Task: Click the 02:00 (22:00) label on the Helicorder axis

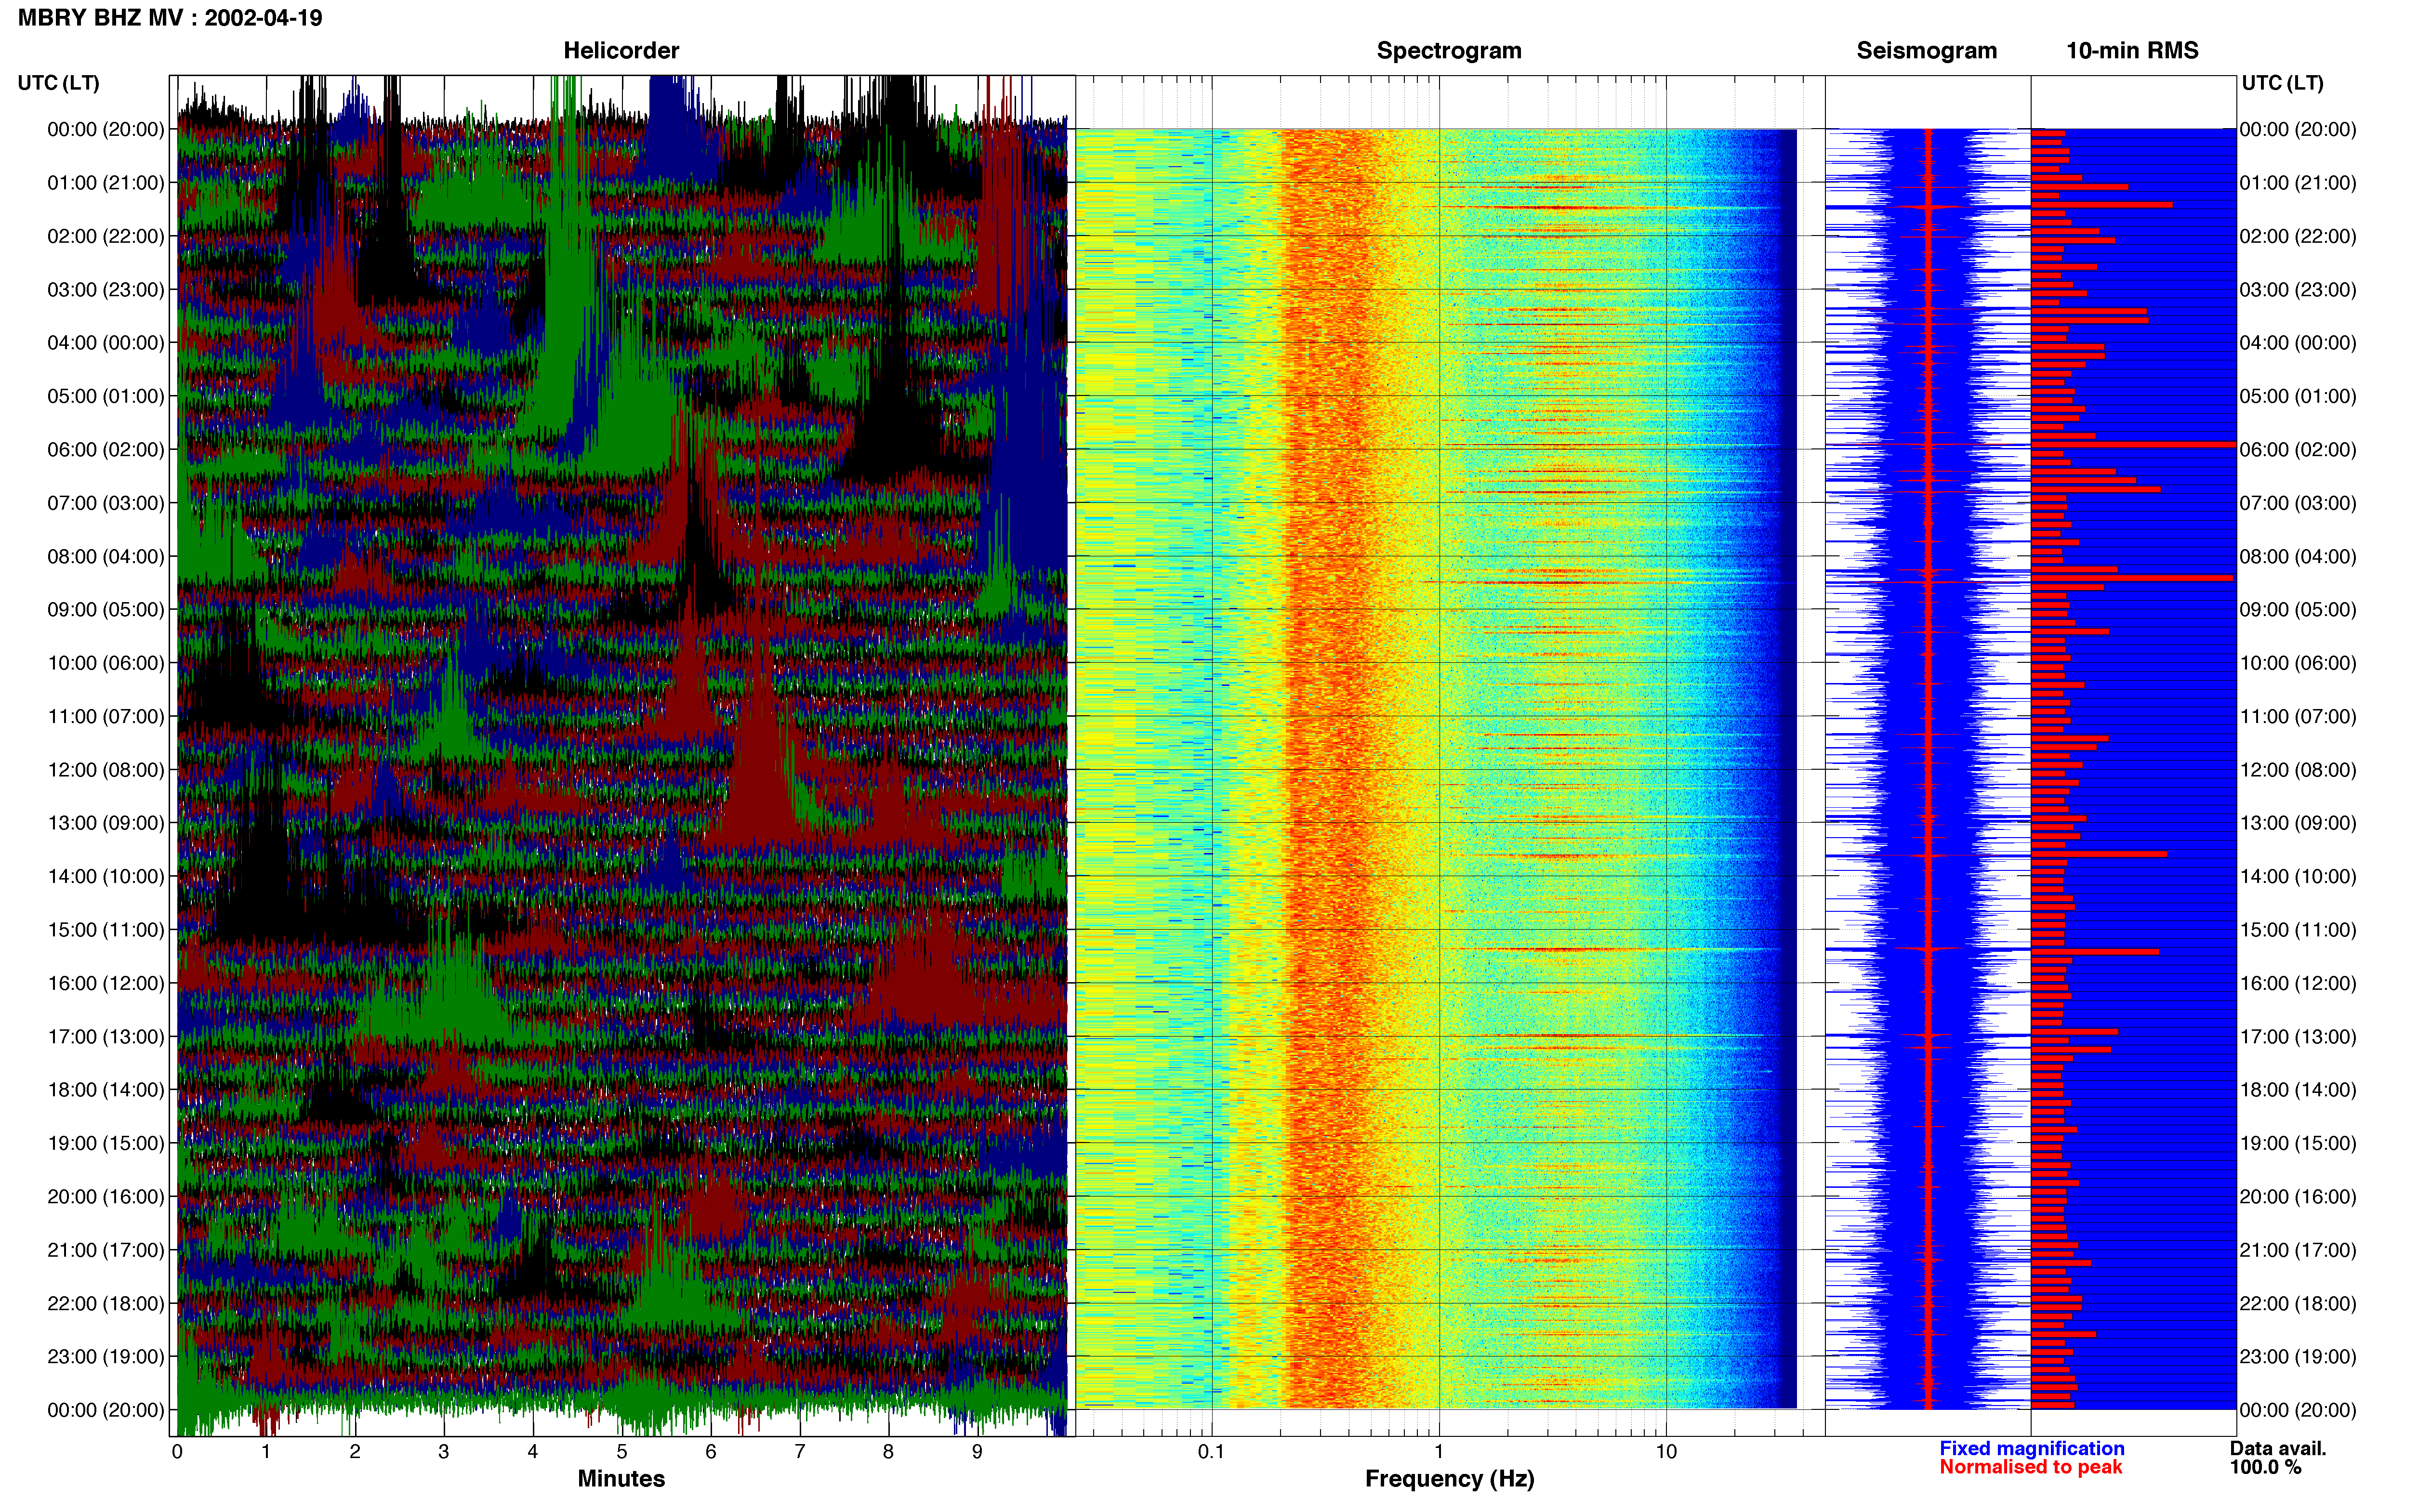Action: [106, 236]
